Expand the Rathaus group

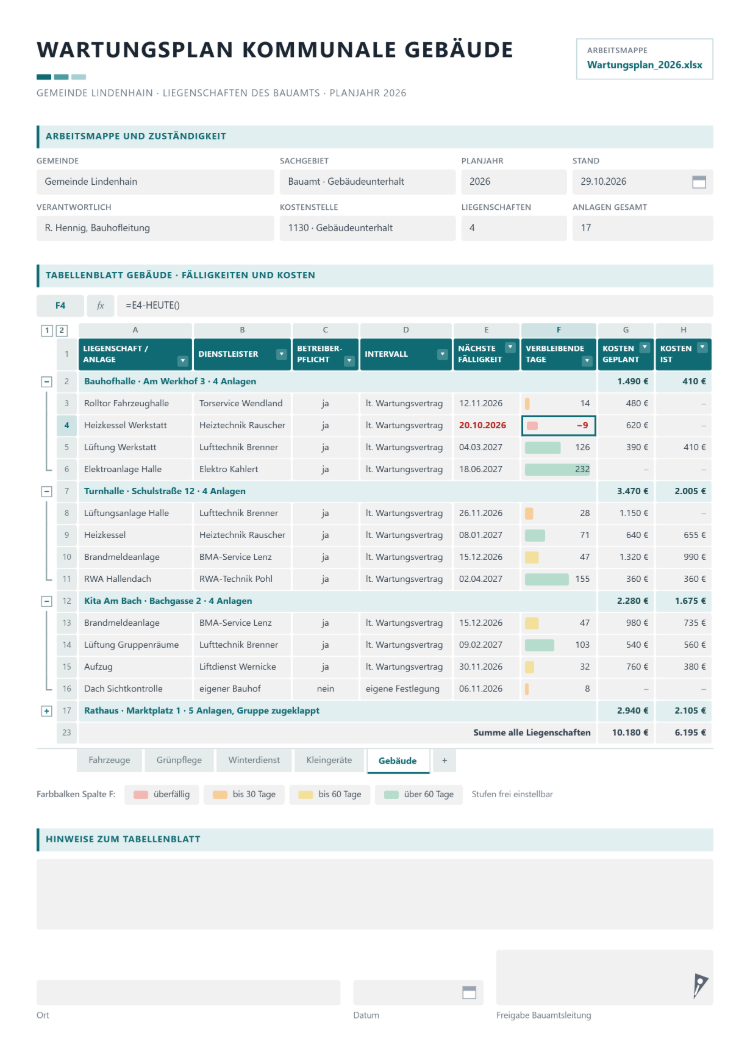pos(47,710)
